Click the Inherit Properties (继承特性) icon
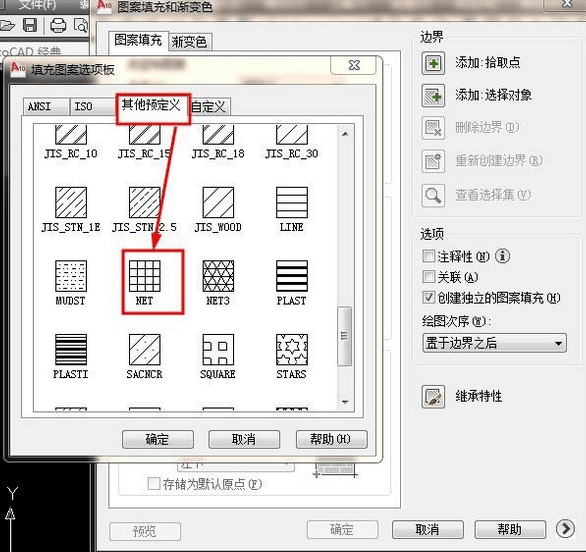Viewport: 586px width, 552px height. click(433, 397)
